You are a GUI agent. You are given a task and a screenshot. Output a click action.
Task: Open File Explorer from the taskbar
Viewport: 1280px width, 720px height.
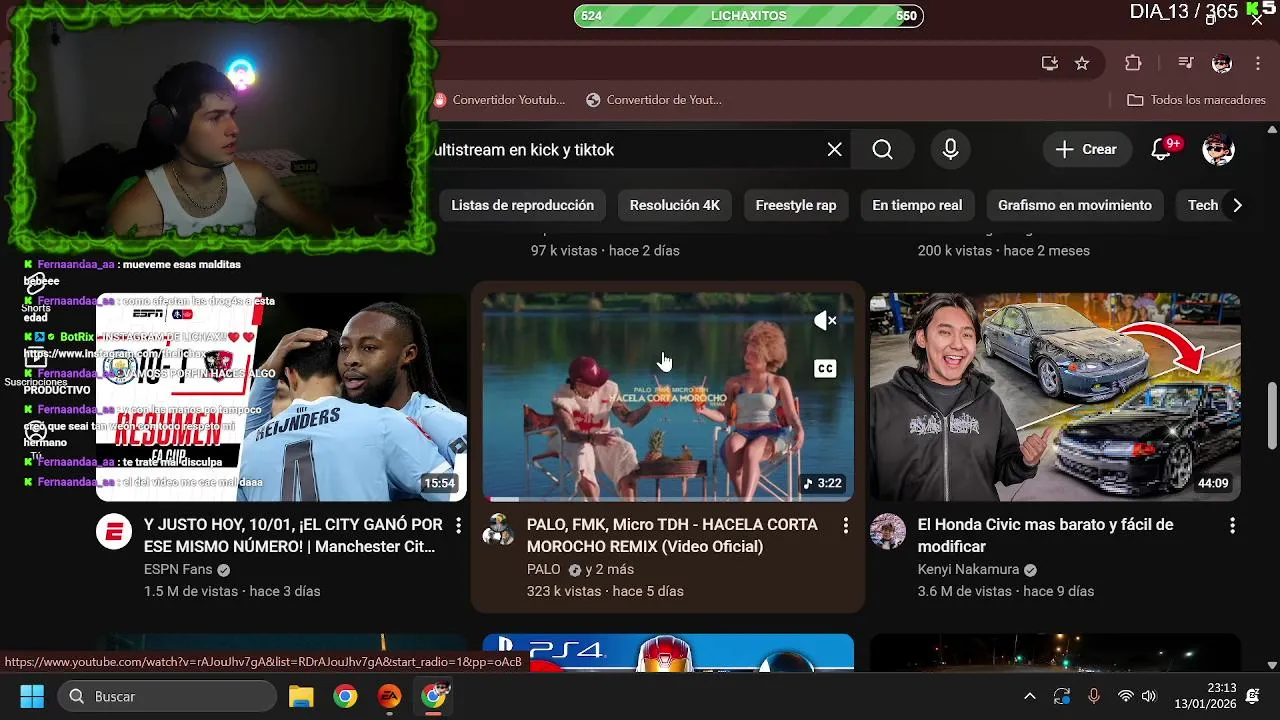tap(301, 696)
